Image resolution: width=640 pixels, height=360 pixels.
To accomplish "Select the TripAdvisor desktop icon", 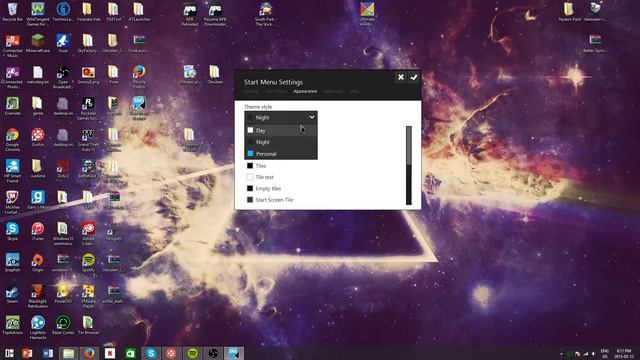I will click(x=12, y=325).
